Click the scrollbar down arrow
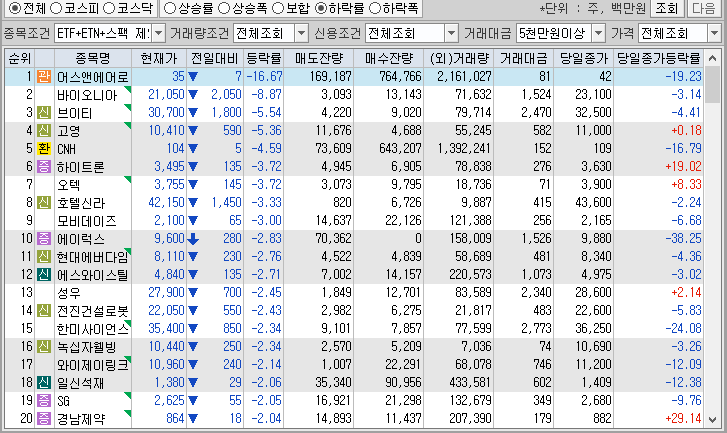This screenshot has height=433, width=727. pos(713,420)
